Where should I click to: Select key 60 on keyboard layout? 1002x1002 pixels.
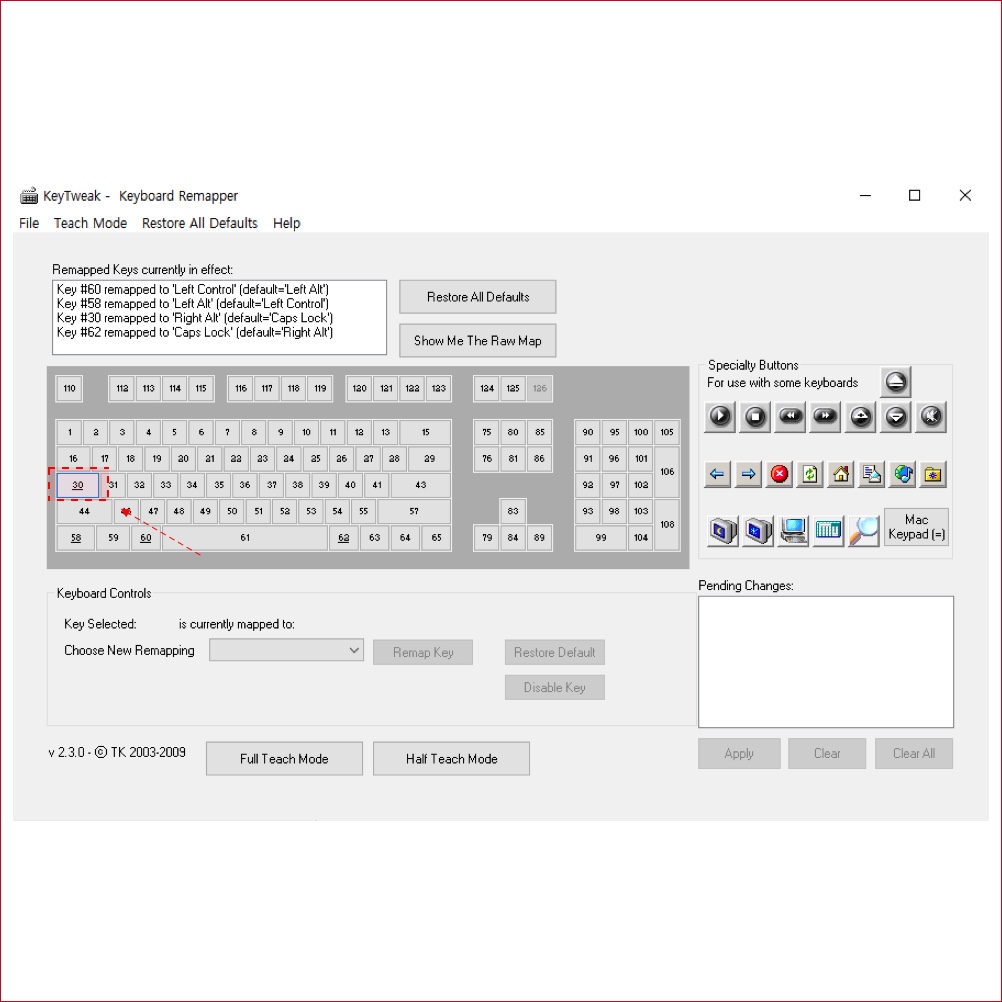point(146,537)
